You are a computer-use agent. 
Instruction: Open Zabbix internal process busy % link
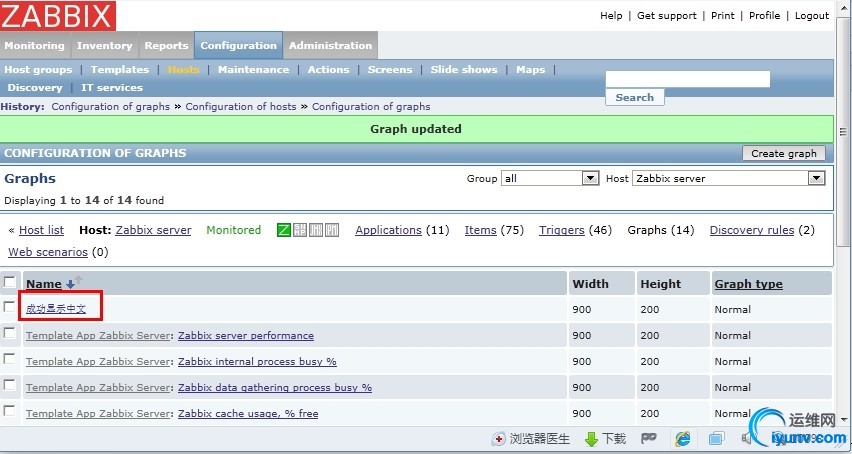[x=258, y=362]
